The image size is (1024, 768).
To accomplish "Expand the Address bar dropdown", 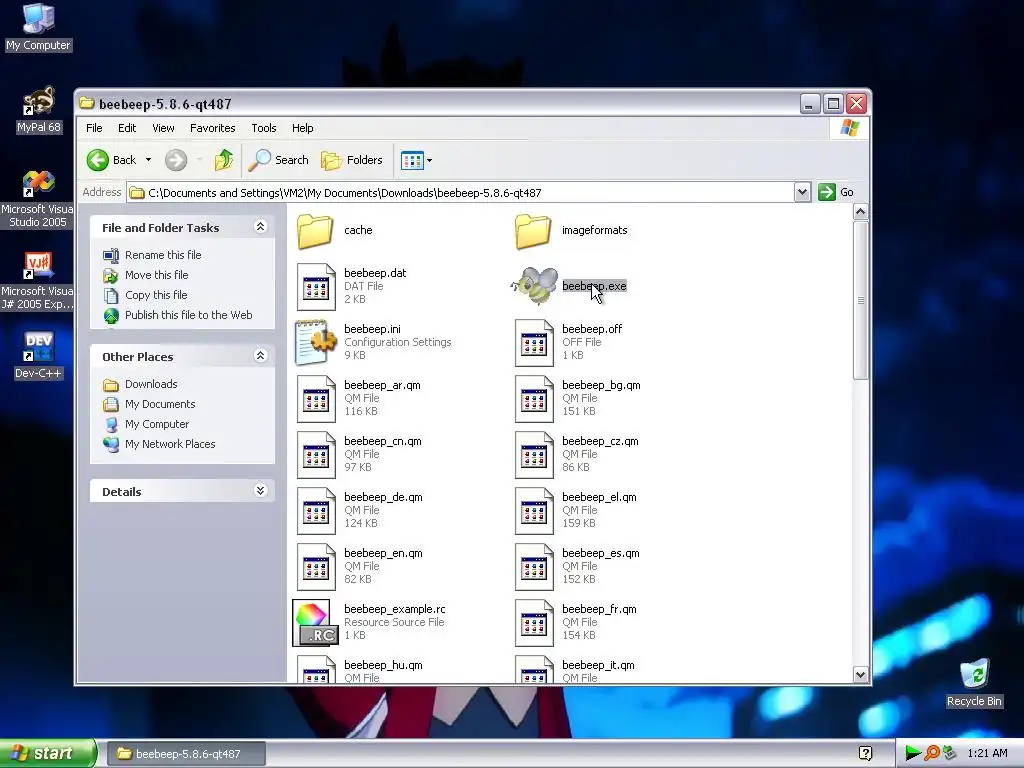I will coord(803,192).
